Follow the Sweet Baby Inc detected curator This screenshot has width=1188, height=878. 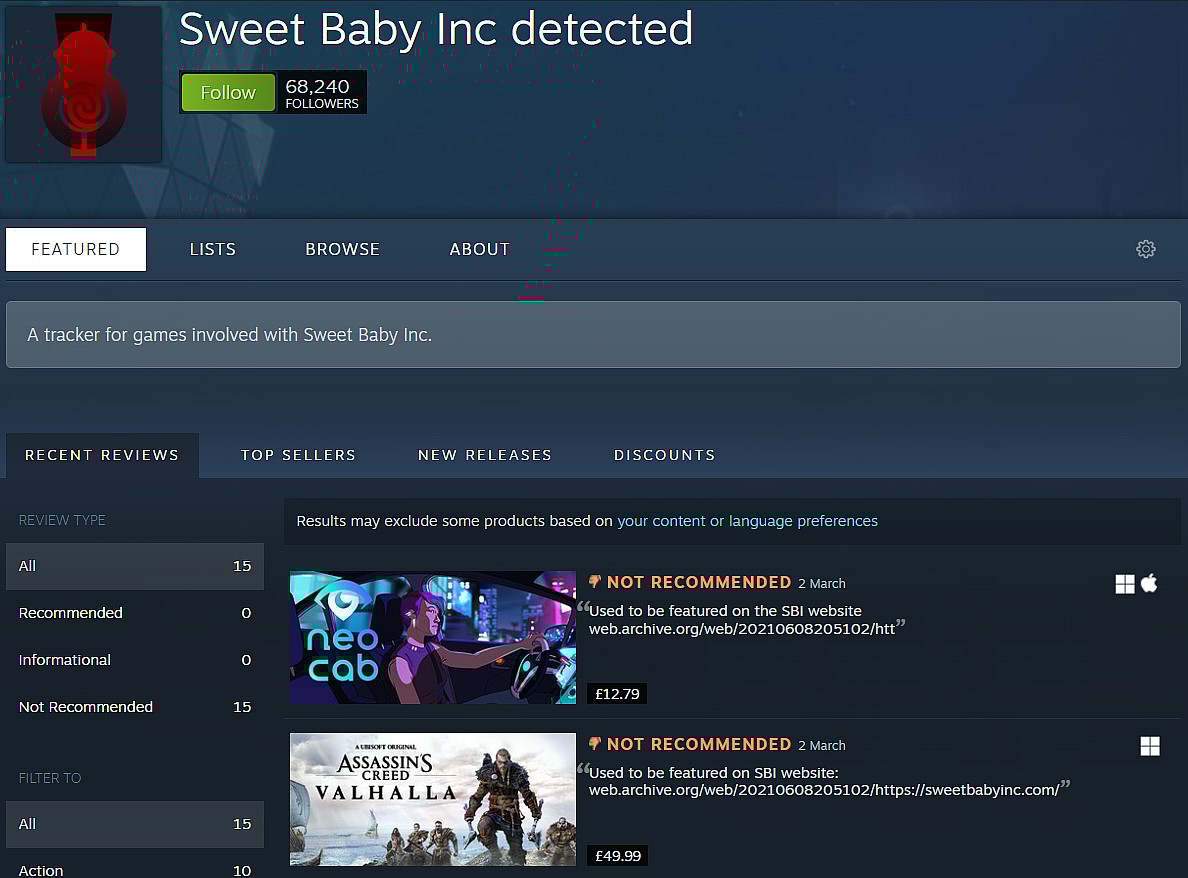227,92
